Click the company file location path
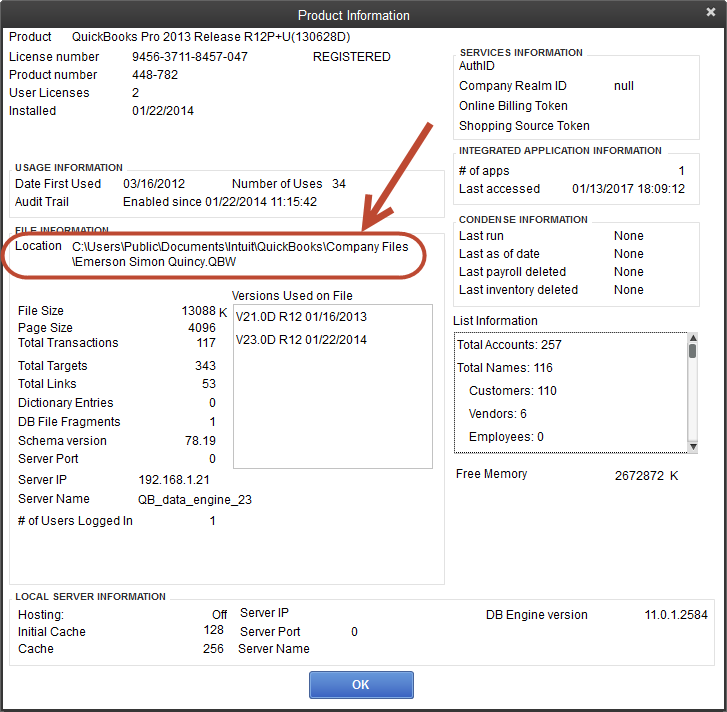727x712 pixels. 240,254
